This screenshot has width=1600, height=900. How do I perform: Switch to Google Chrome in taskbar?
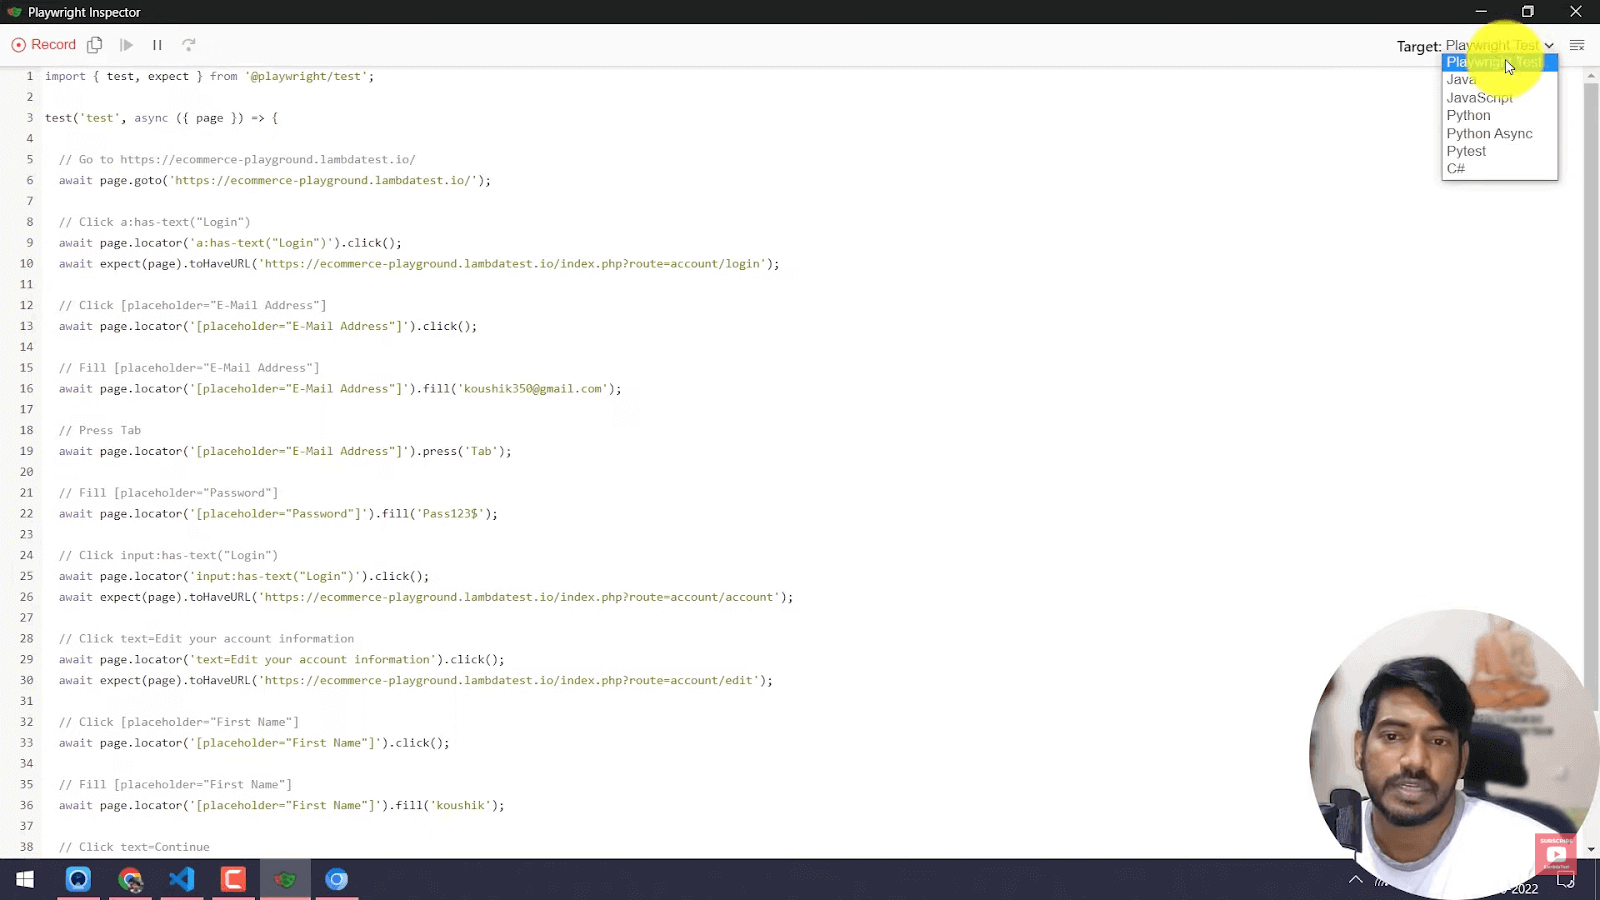130,880
